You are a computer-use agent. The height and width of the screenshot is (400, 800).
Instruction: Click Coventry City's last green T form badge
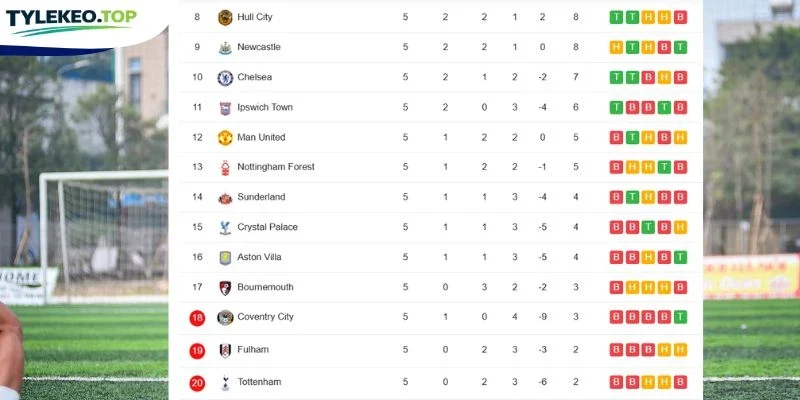click(x=680, y=317)
